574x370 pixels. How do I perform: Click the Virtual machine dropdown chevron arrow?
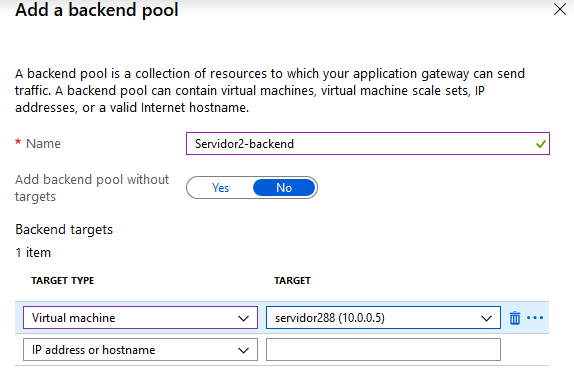tap(243, 318)
